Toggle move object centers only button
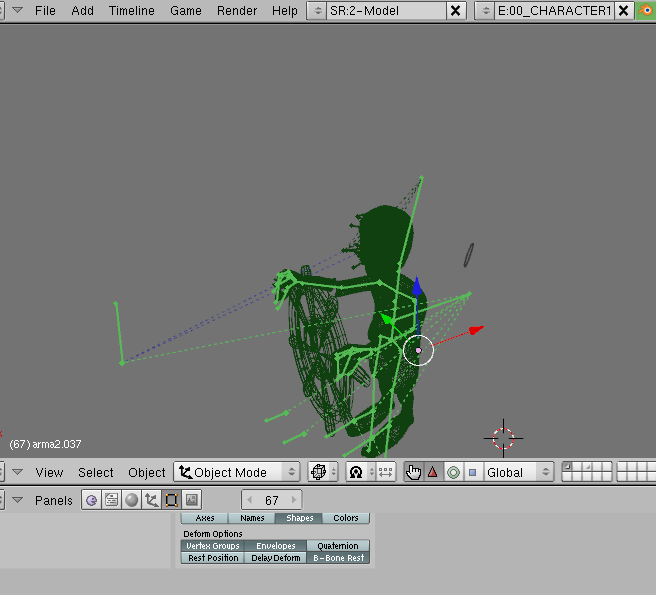 (x=385, y=472)
